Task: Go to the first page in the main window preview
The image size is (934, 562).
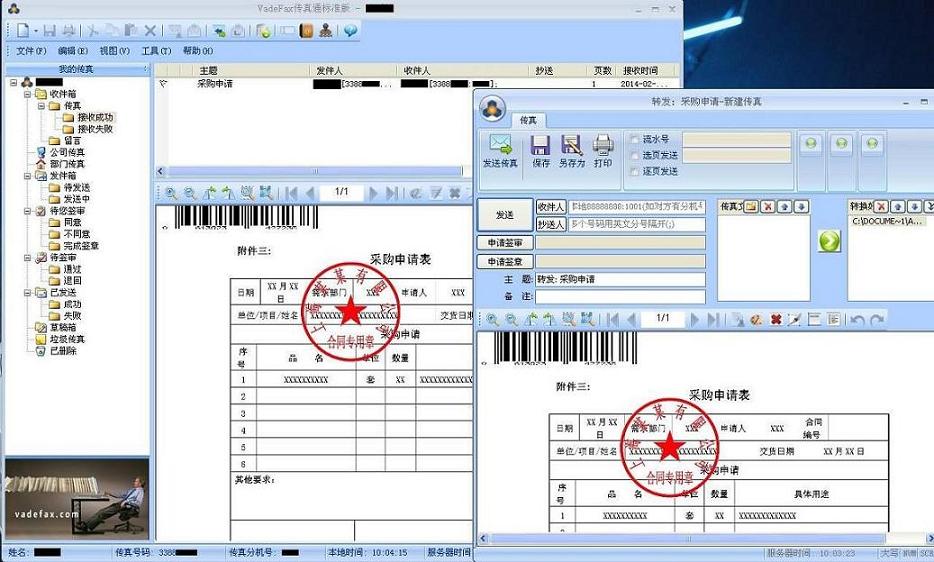Action: point(291,192)
